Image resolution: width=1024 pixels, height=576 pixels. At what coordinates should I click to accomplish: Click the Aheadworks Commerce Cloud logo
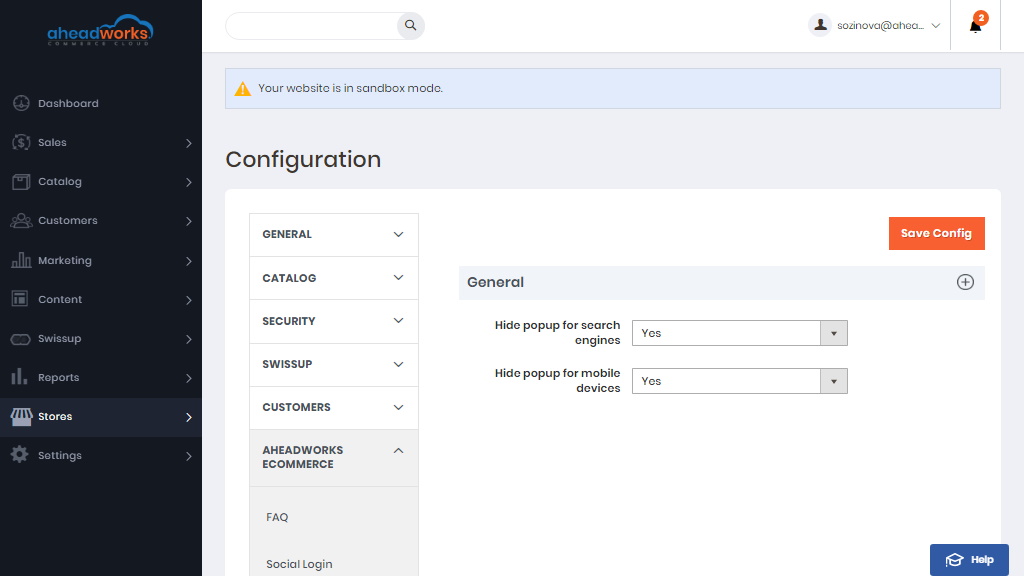100,30
